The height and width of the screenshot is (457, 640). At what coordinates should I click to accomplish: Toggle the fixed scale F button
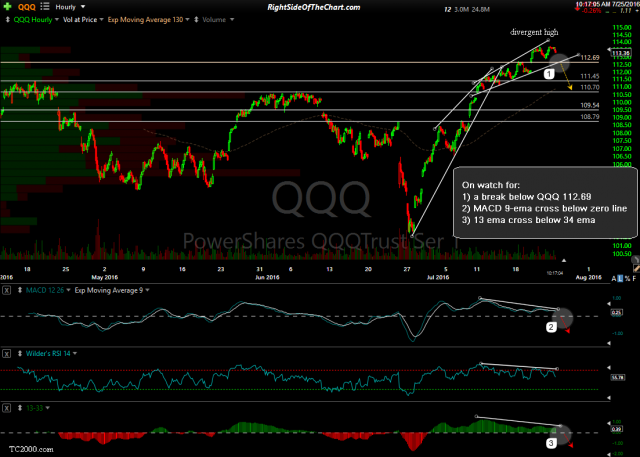pos(634,279)
